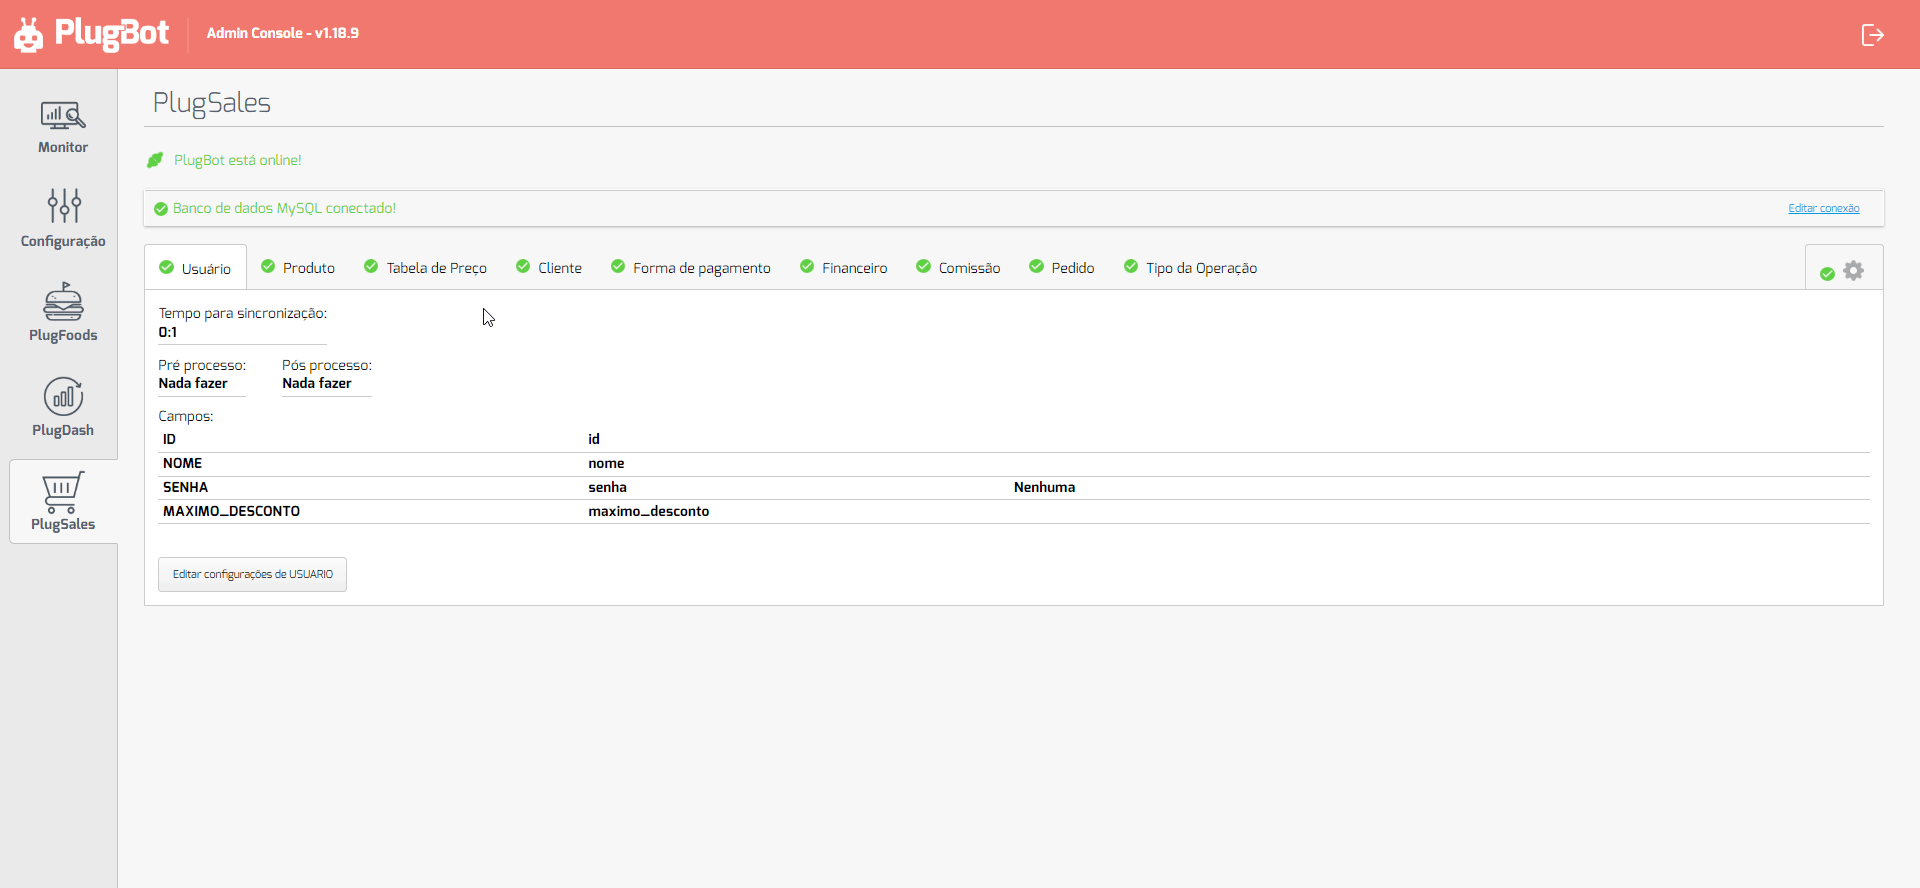Click the mapped column 'maximo_desconto'

[x=648, y=511]
